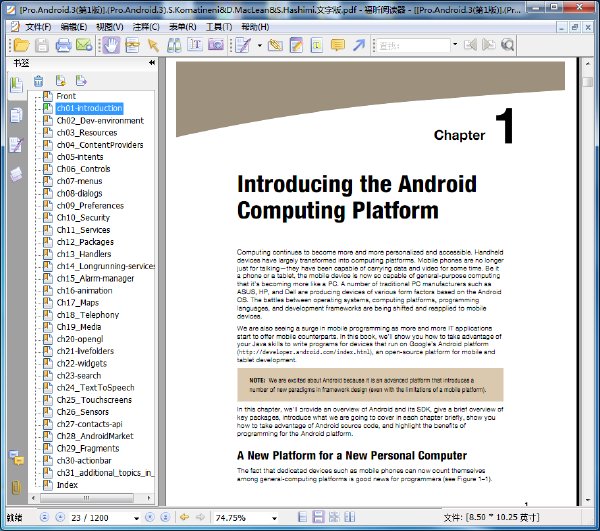Open the Ch17_Maps bookmark
Image resolution: width=600 pixels, height=531 pixels.
coord(78,303)
